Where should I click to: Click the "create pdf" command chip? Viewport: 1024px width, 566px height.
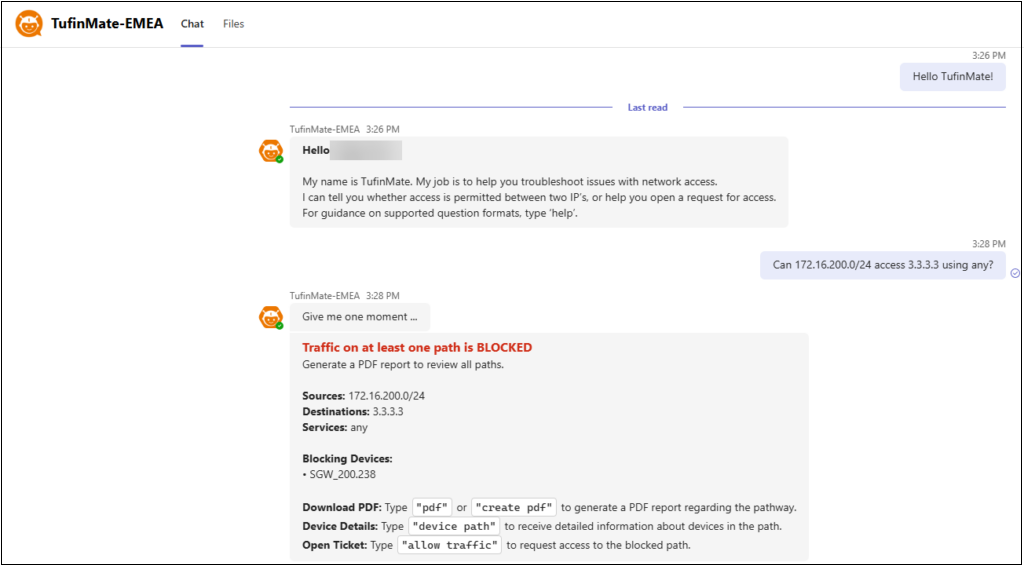514,507
